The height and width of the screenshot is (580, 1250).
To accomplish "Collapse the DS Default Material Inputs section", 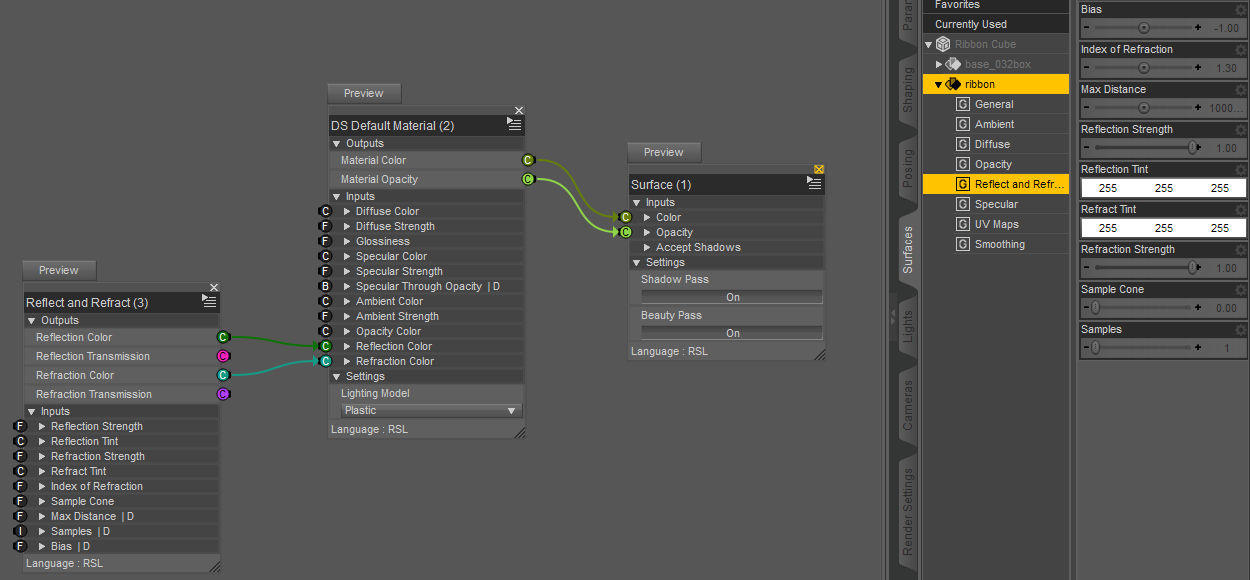I will [337, 197].
